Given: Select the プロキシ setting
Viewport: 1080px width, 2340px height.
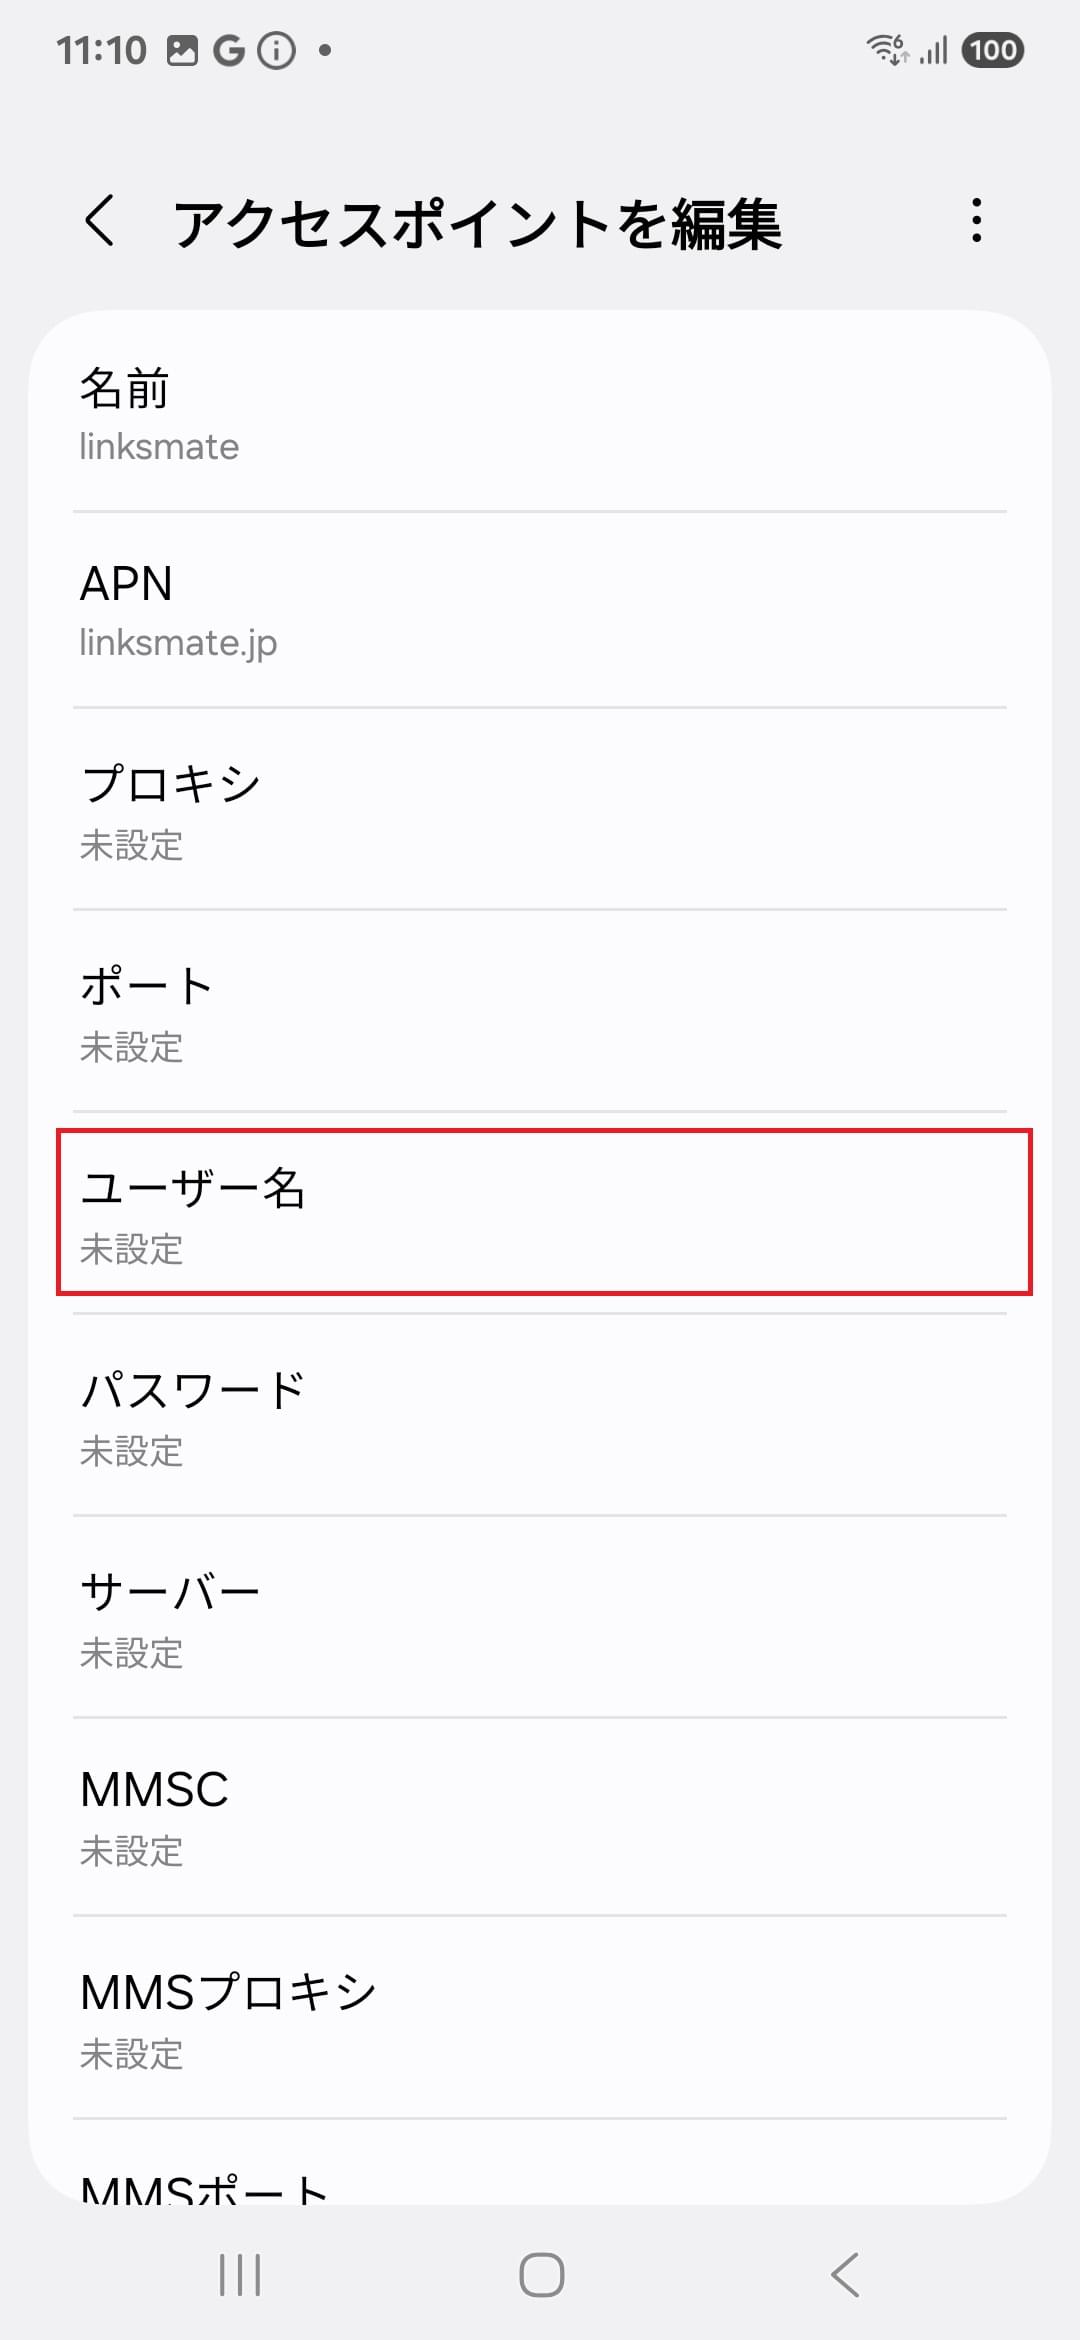Looking at the screenshot, I should coord(540,810).
